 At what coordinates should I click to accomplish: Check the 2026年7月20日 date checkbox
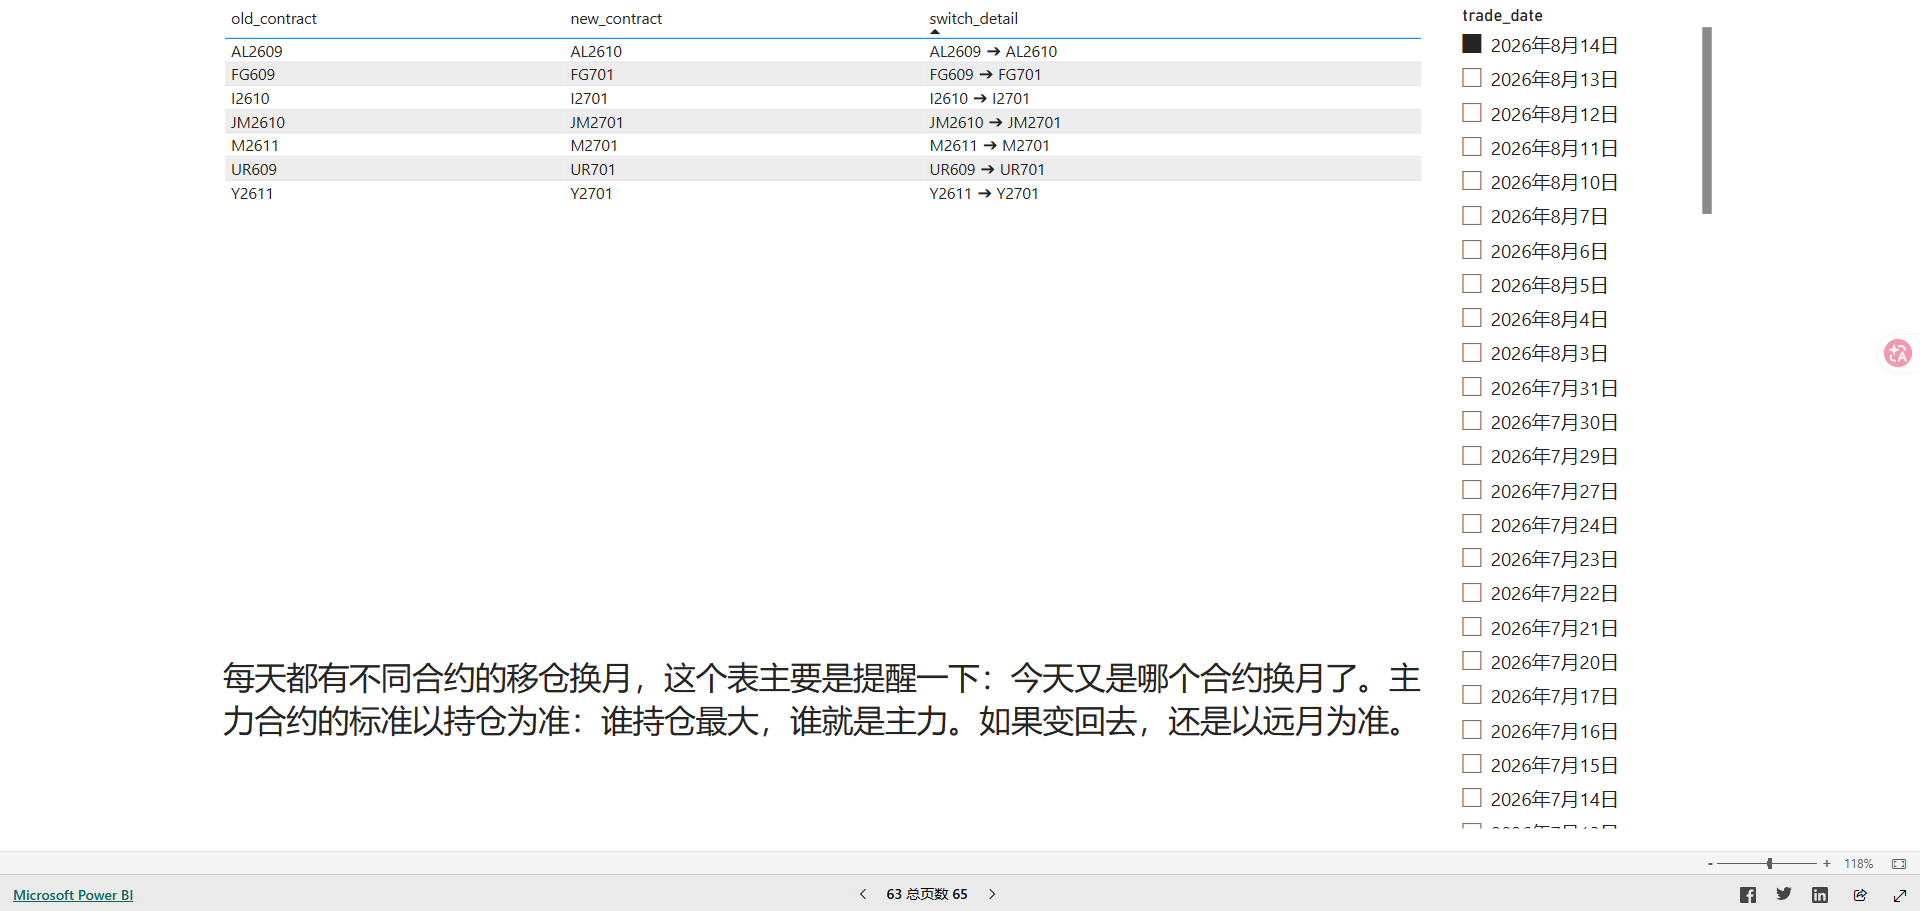click(x=1472, y=661)
